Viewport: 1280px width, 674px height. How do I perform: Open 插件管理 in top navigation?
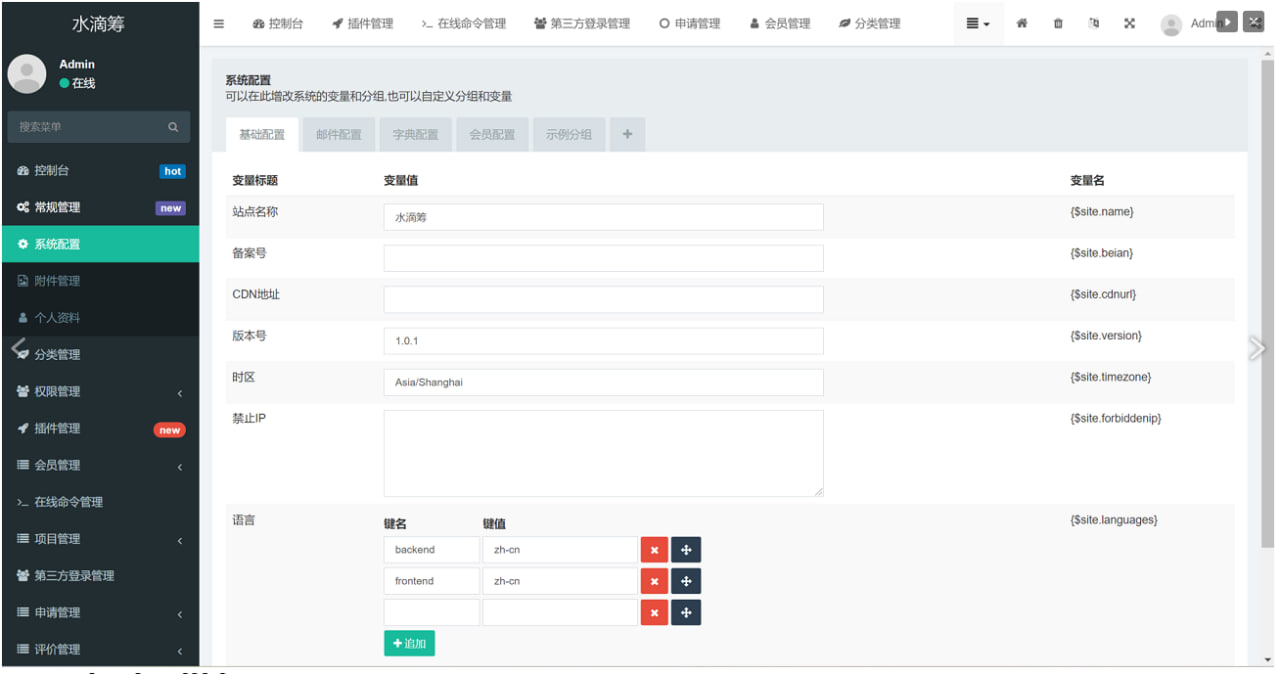(x=362, y=24)
